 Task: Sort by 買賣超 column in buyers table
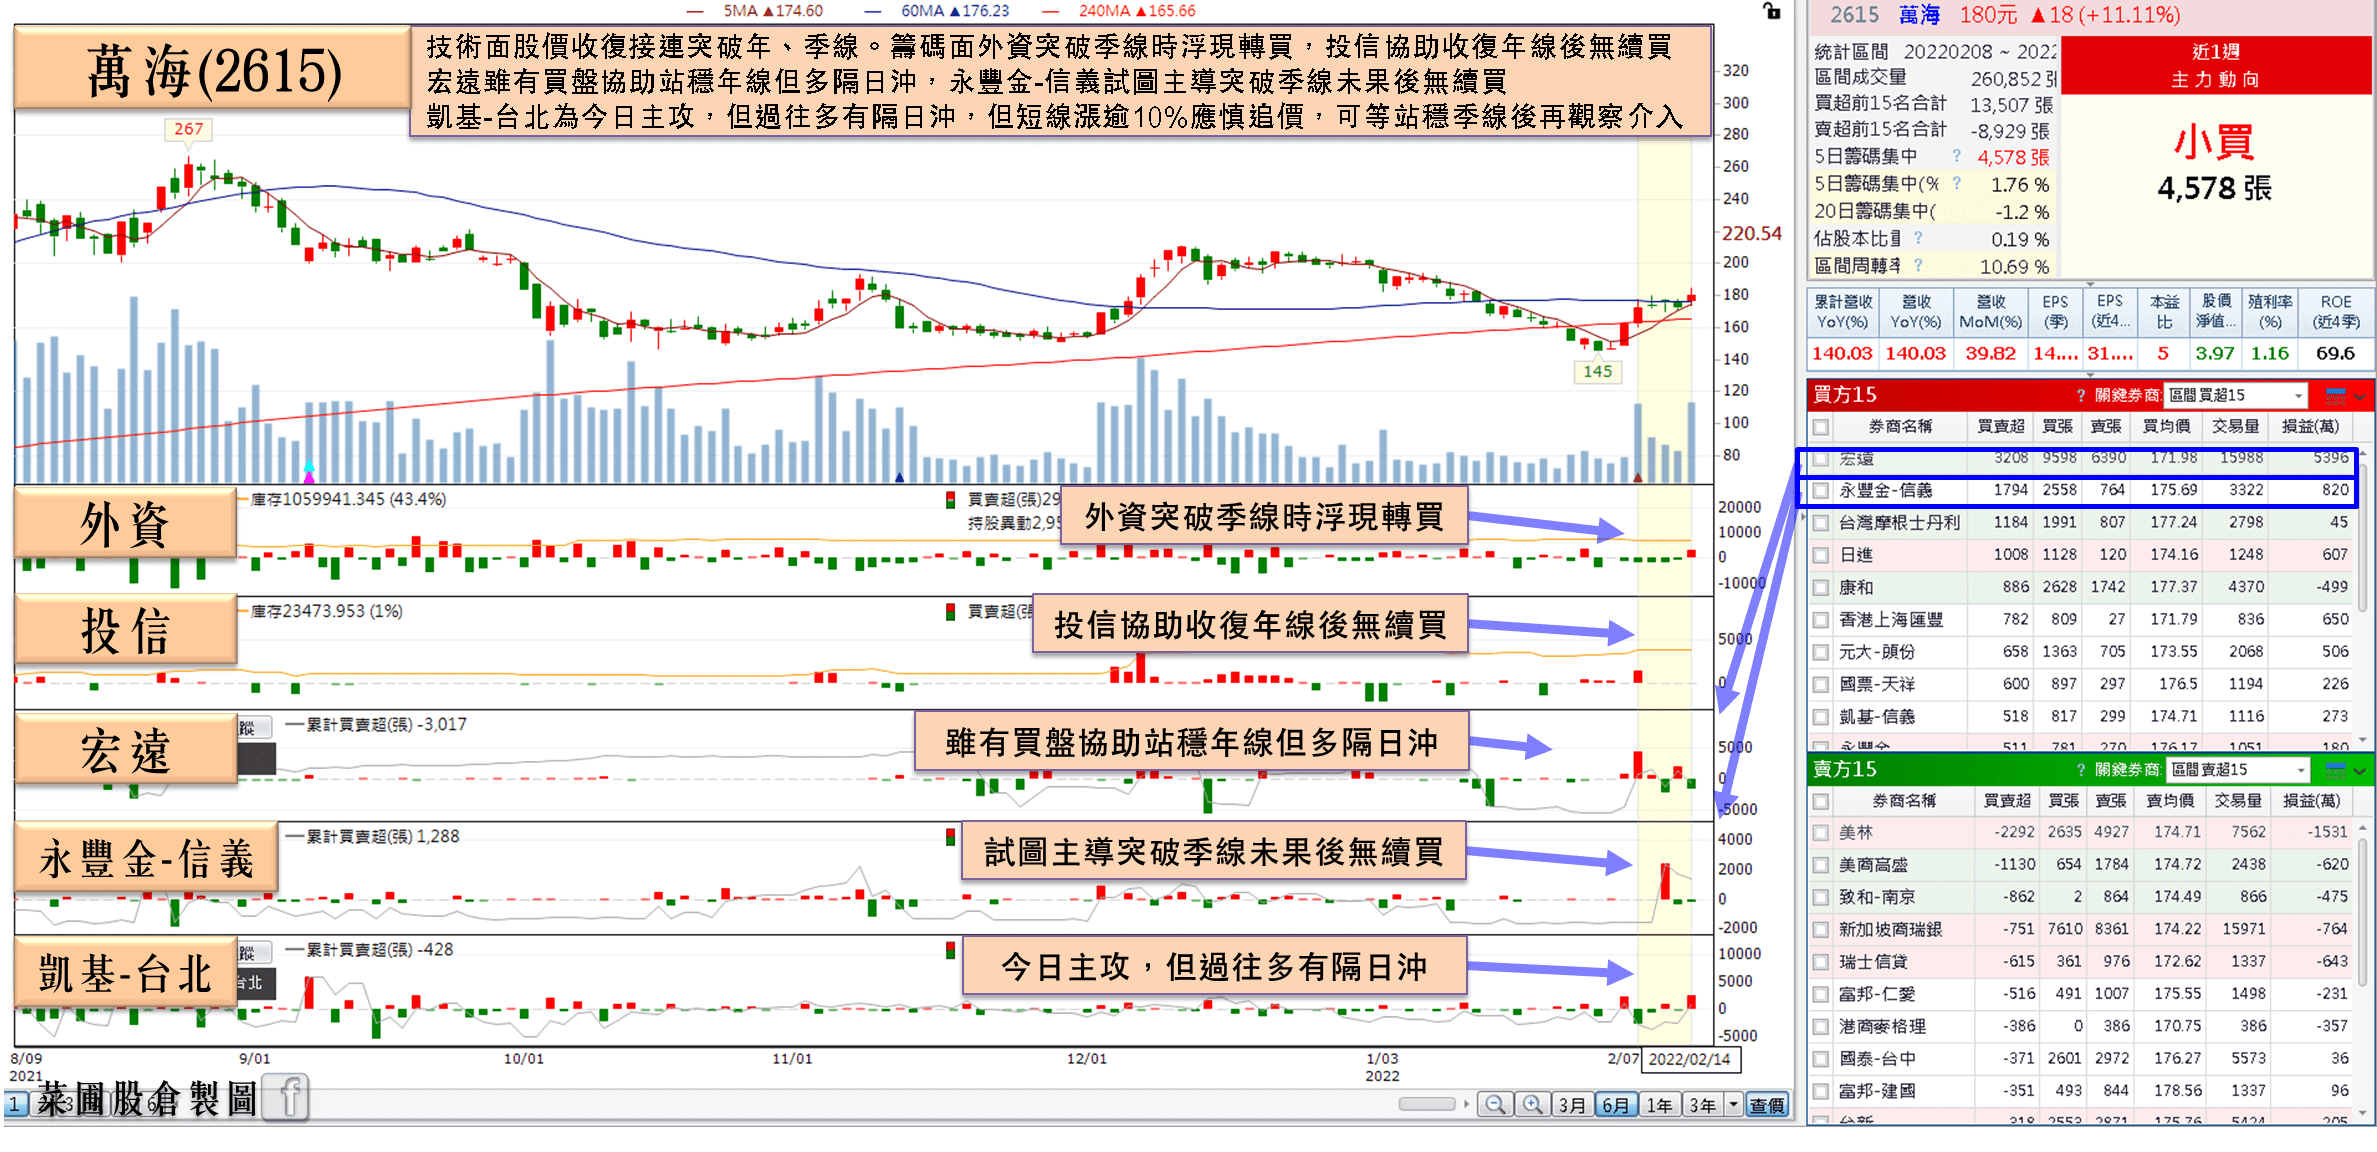[2000, 427]
